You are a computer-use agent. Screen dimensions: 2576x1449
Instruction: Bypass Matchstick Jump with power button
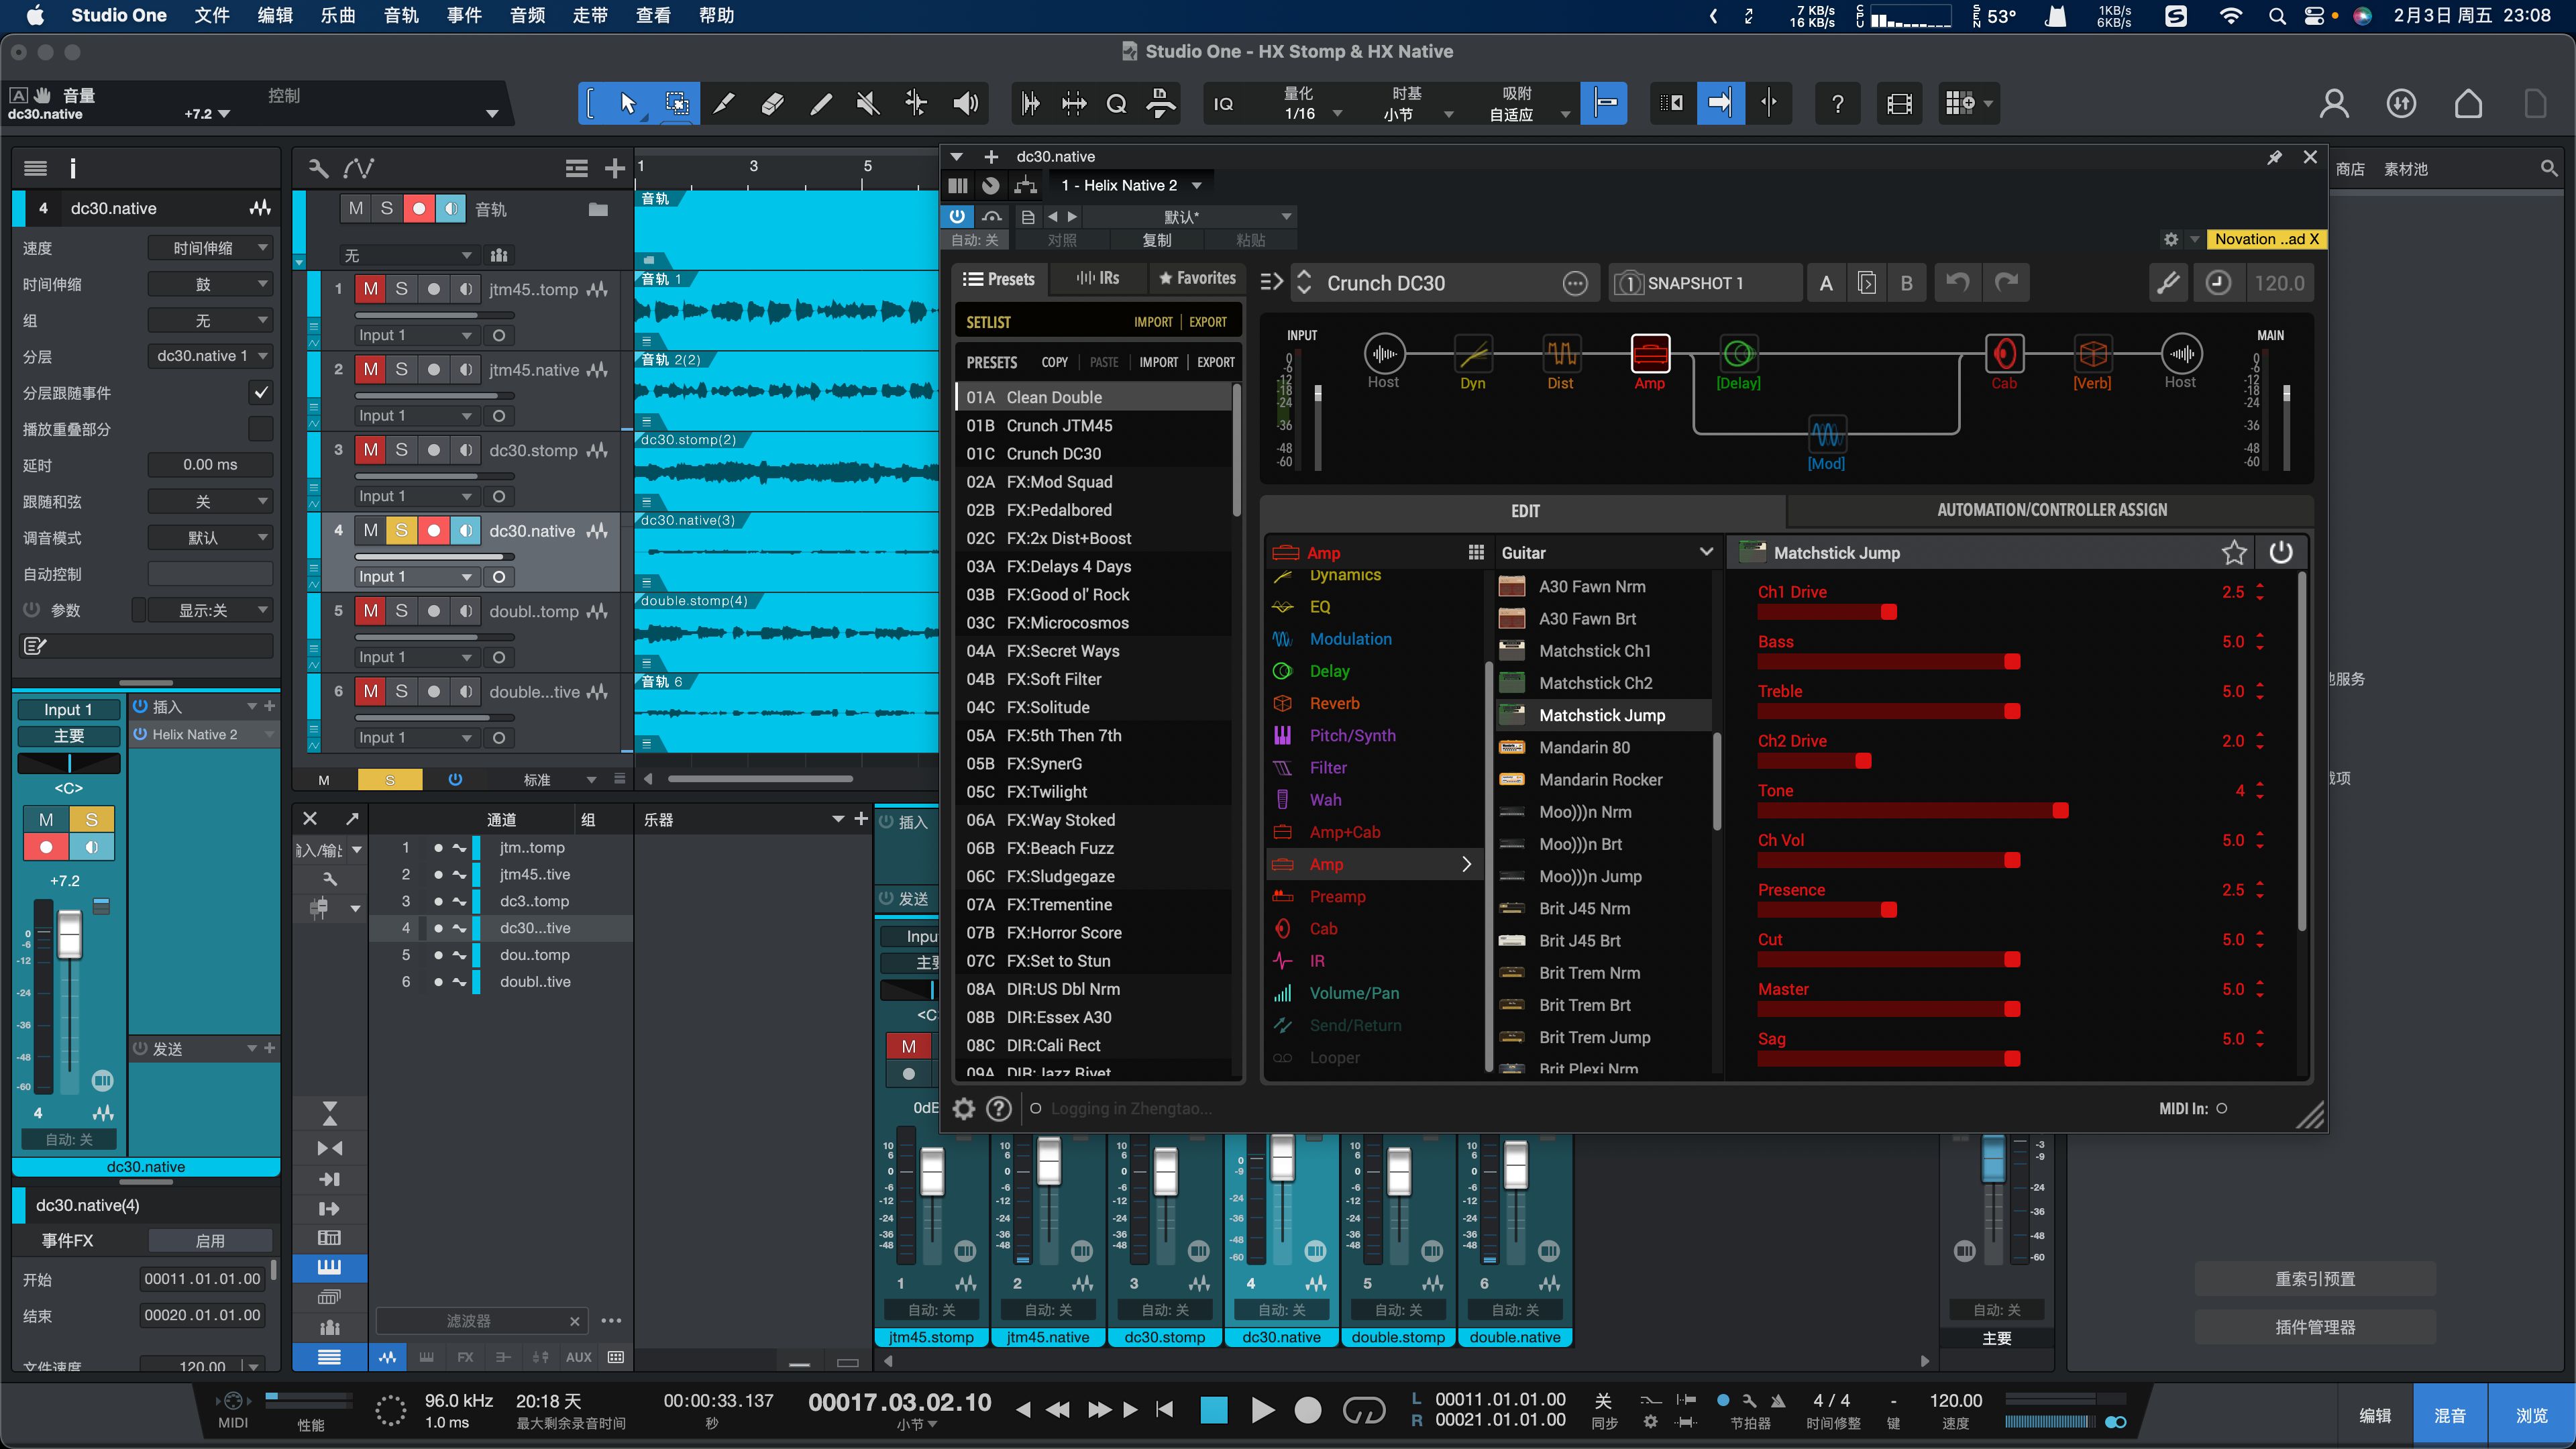(x=2281, y=553)
